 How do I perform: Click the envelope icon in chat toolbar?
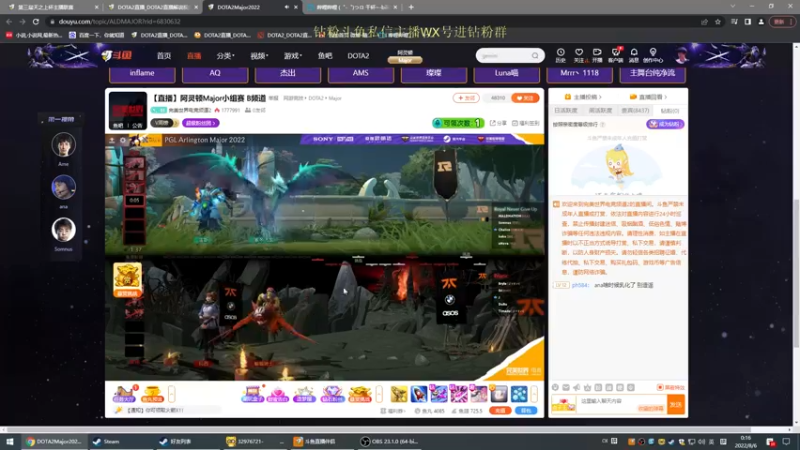pyautogui.click(x=566, y=388)
